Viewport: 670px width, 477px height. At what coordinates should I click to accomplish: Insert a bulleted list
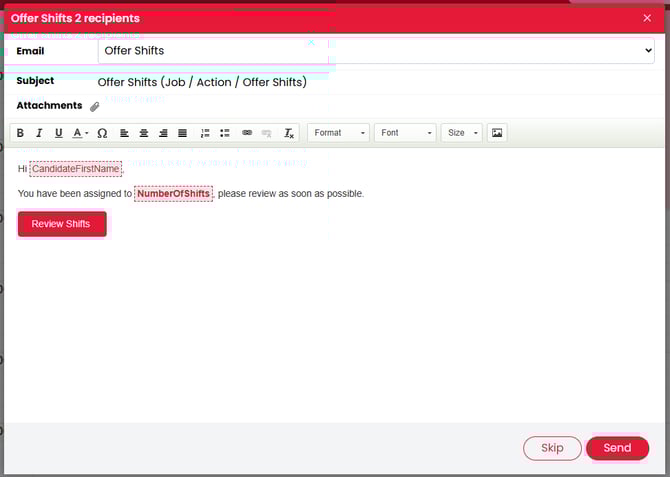(x=225, y=133)
